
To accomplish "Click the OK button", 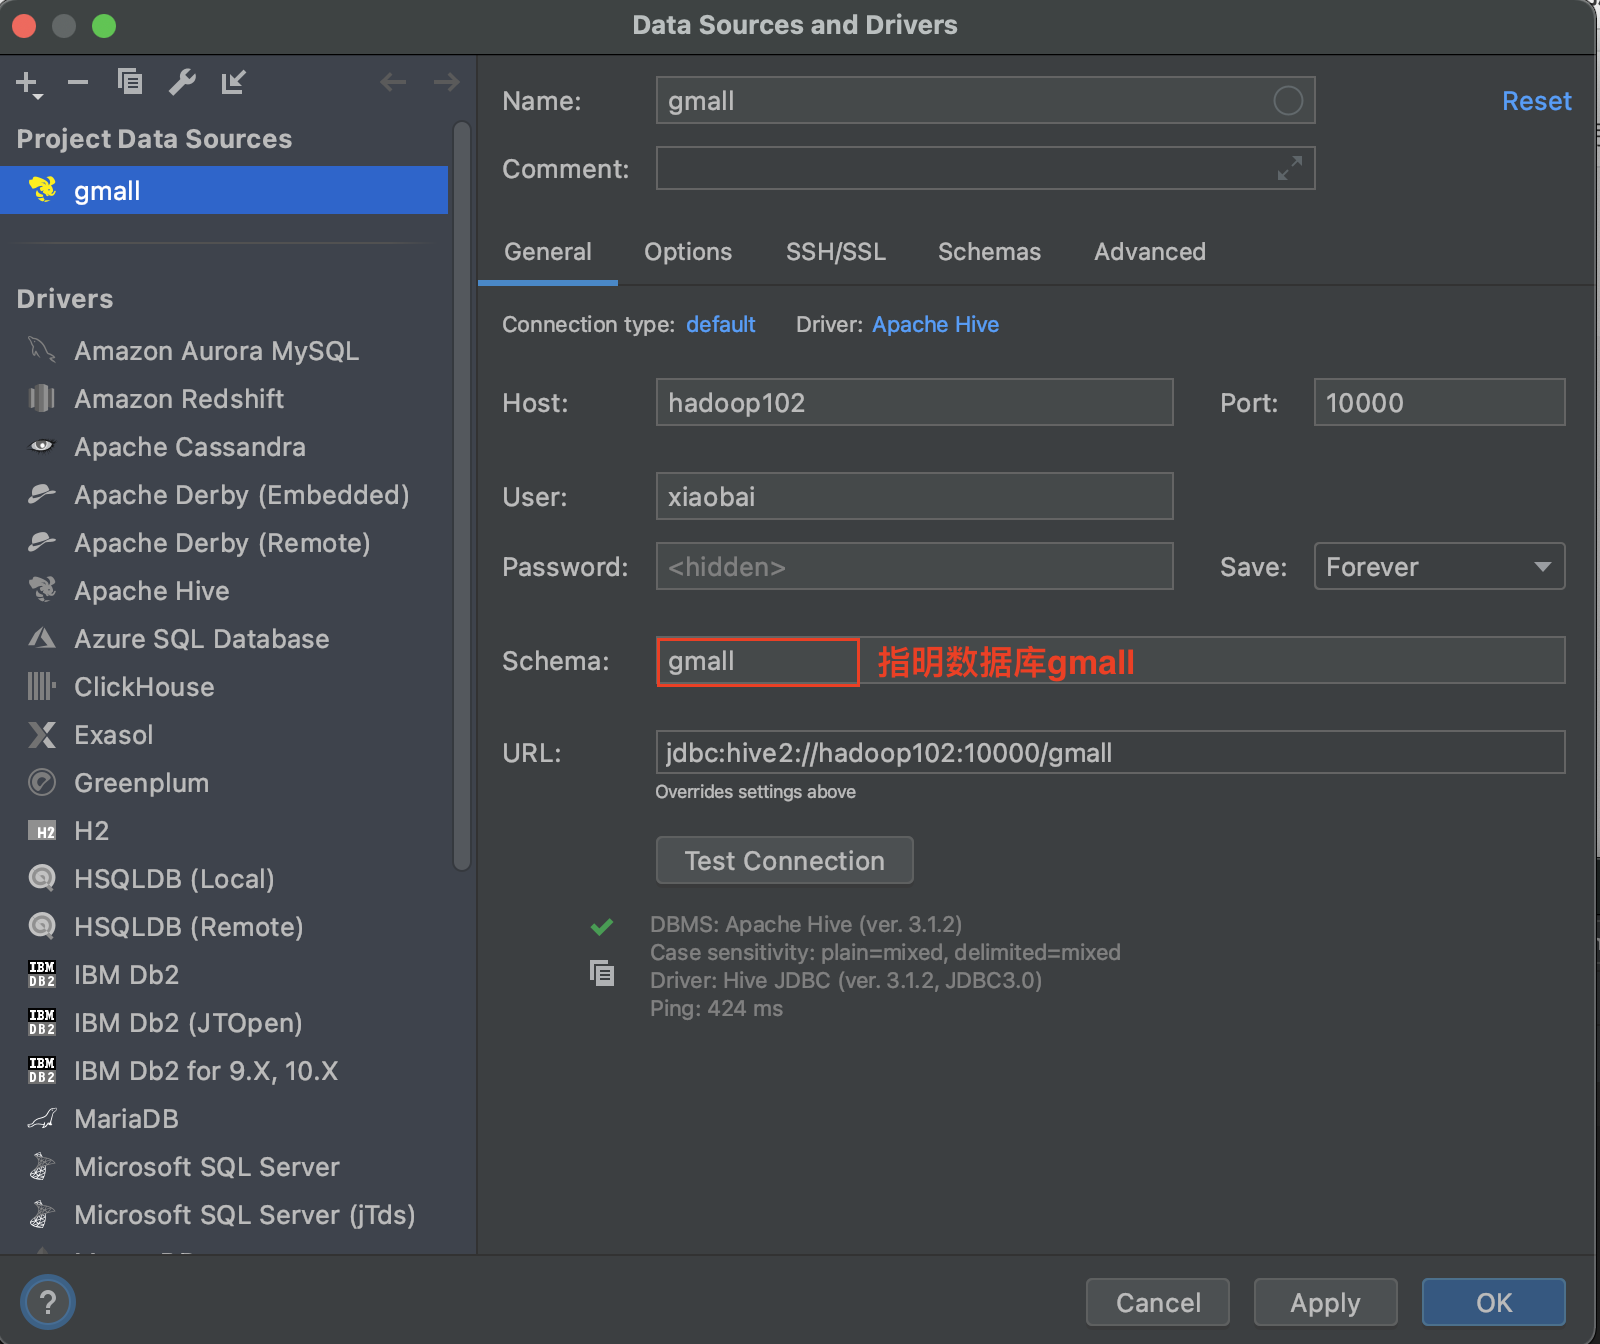I will click(1494, 1302).
